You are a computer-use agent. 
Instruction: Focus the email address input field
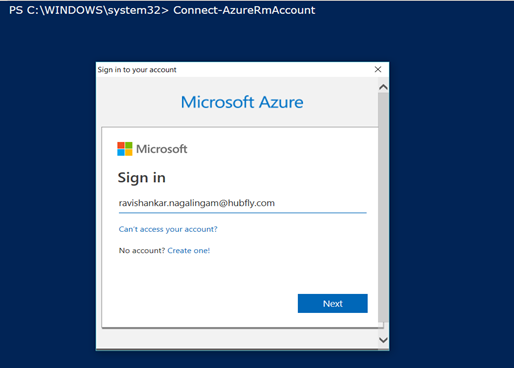coord(242,203)
